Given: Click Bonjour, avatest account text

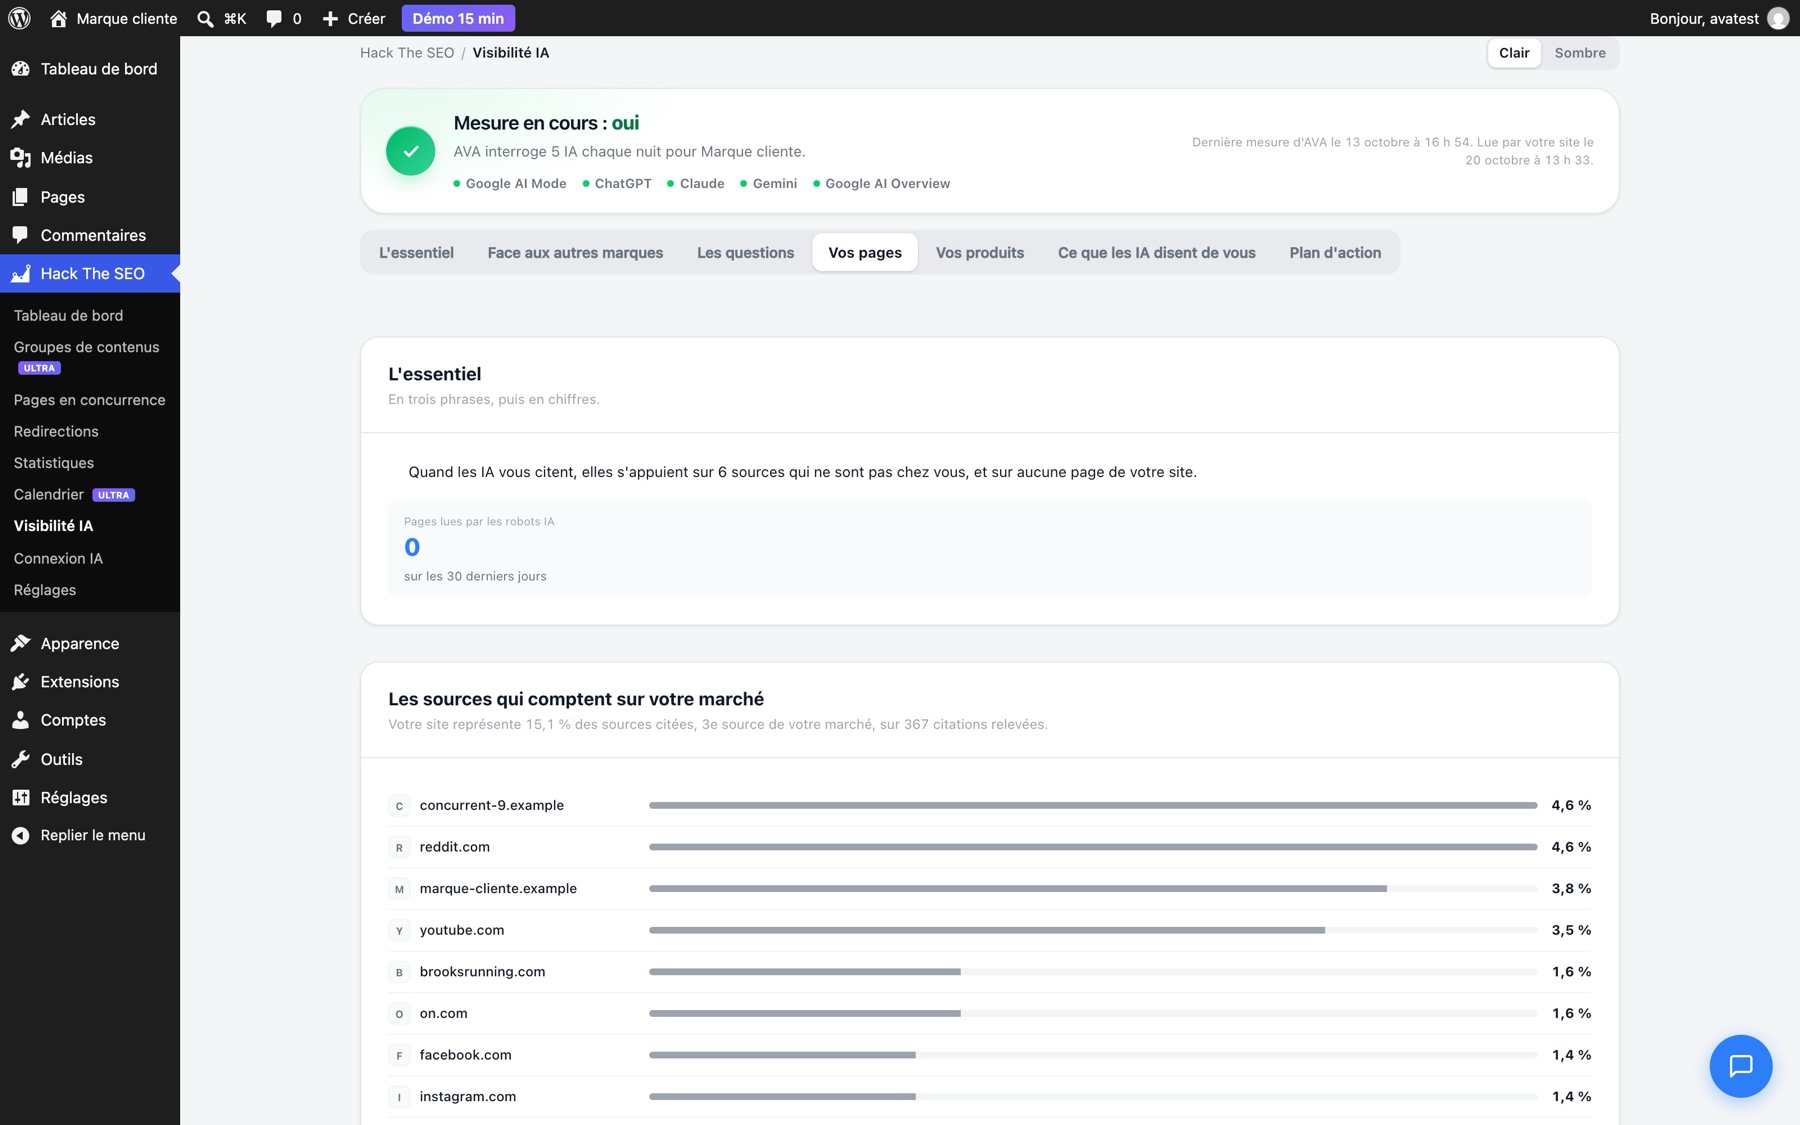Looking at the screenshot, I should click(1704, 18).
